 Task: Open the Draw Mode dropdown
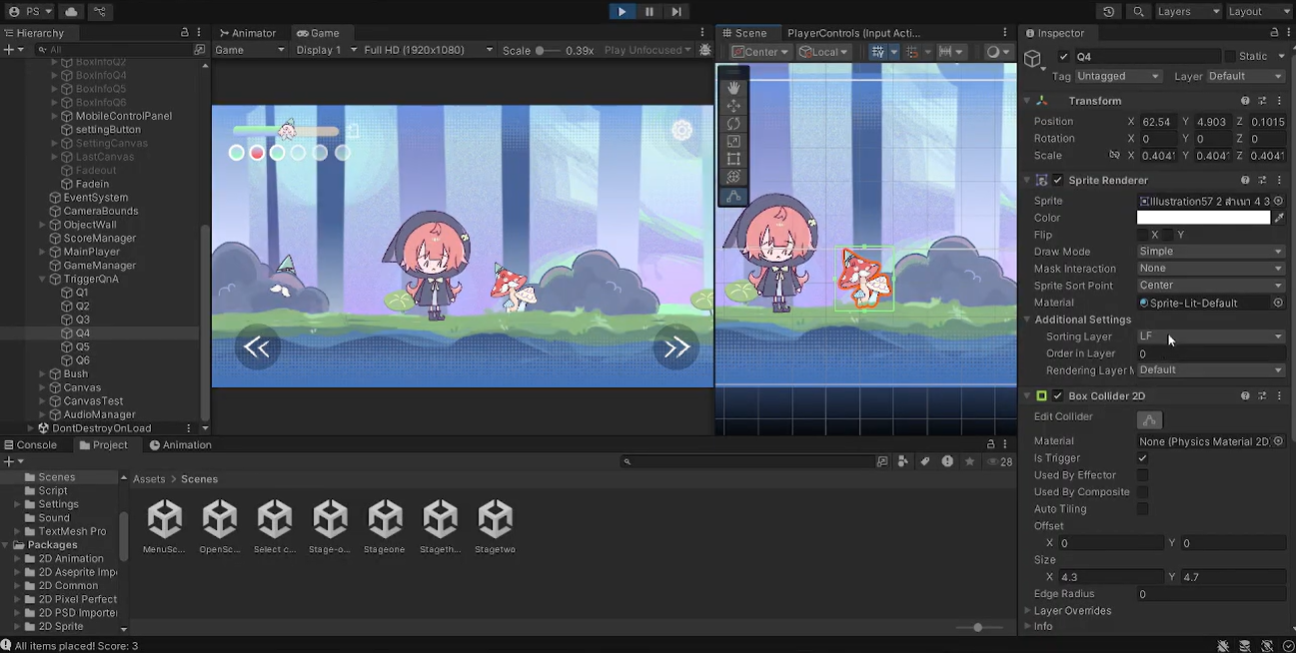tap(1210, 252)
